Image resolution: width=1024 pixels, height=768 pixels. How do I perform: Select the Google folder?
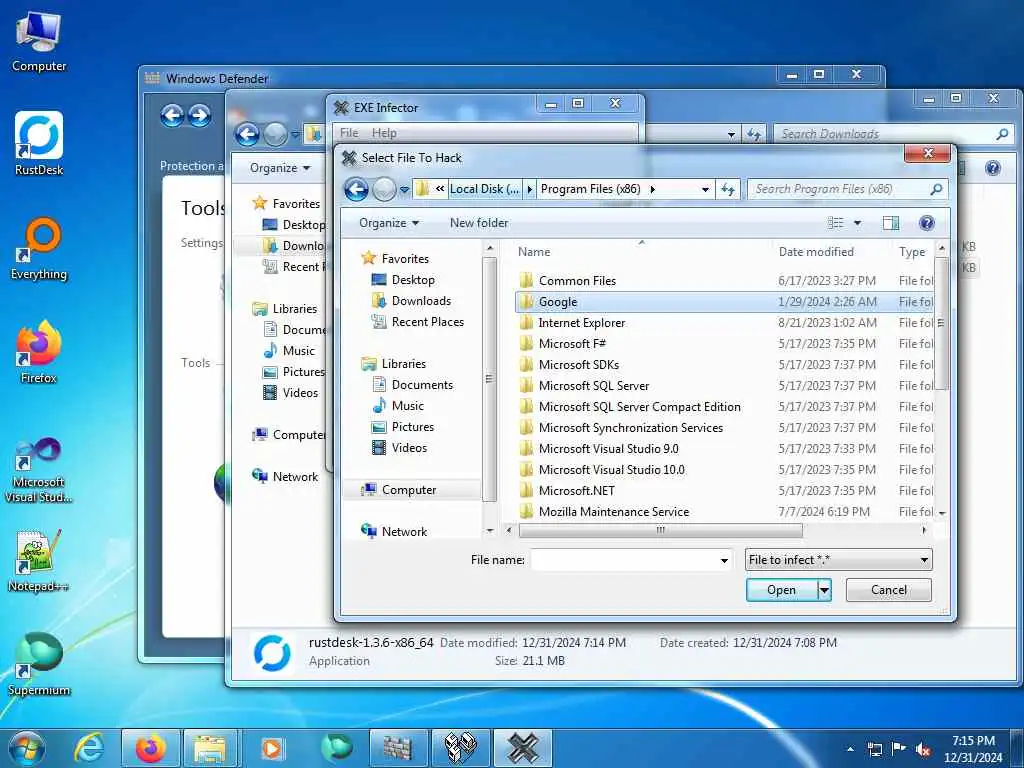pos(725,302)
